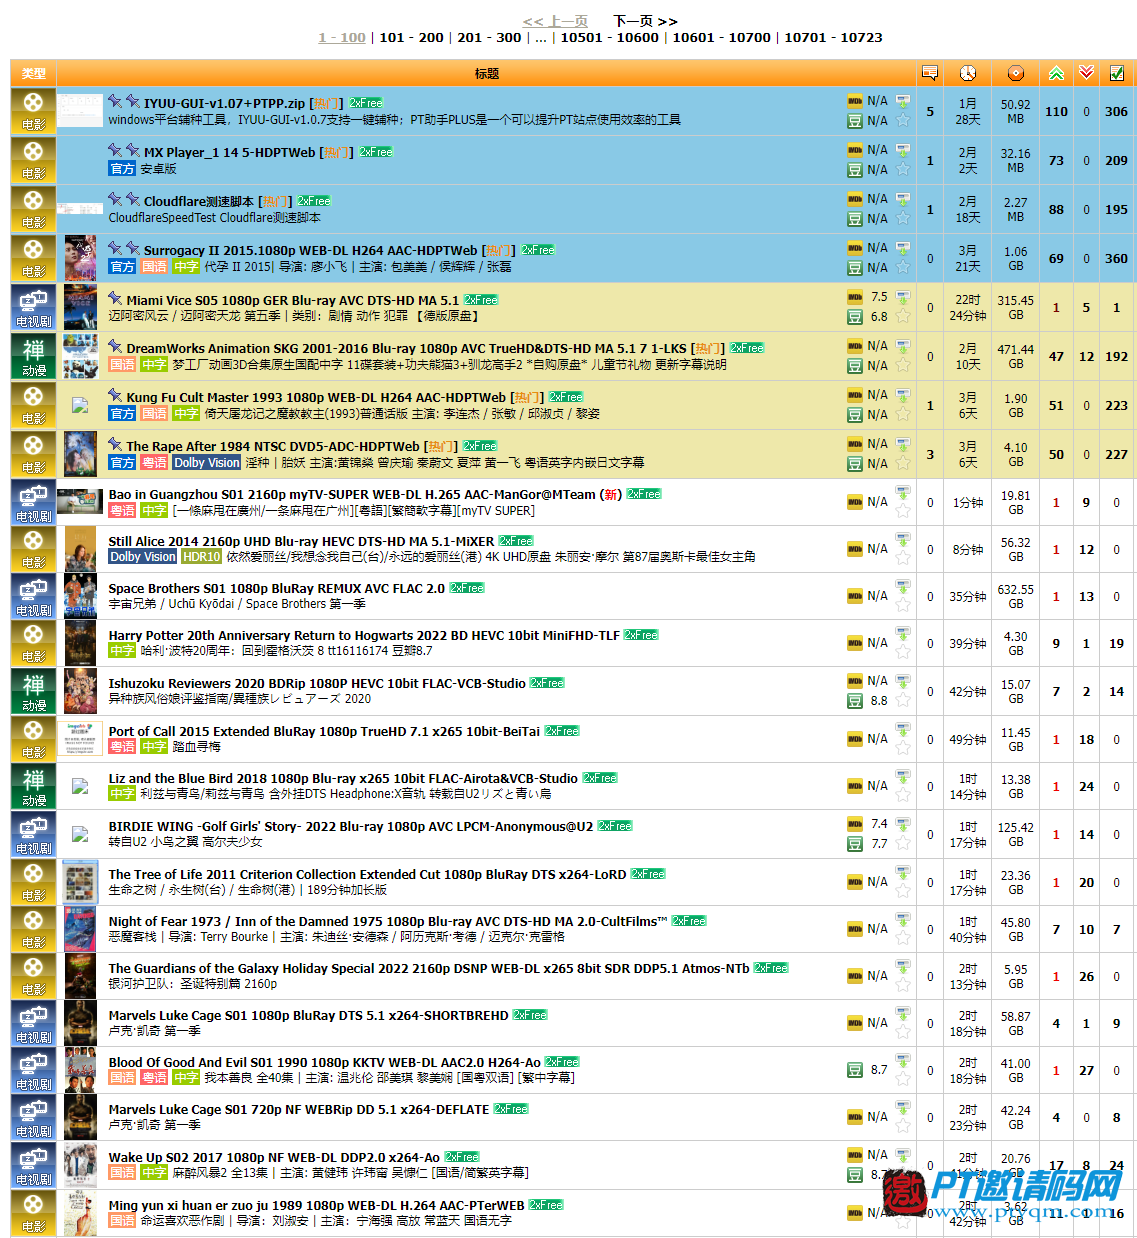The image size is (1137, 1238).
Task: Click the download icon for The Tree of Life 2011
Action: point(903,872)
